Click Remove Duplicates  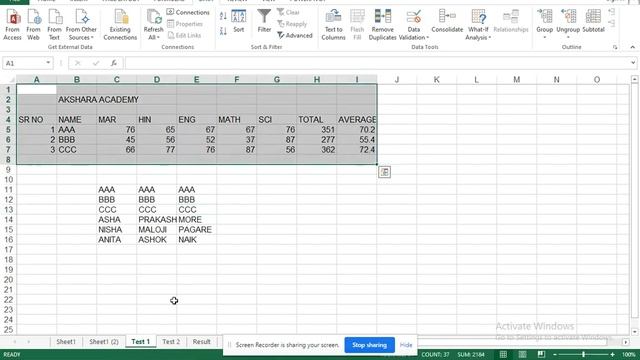click(382, 25)
